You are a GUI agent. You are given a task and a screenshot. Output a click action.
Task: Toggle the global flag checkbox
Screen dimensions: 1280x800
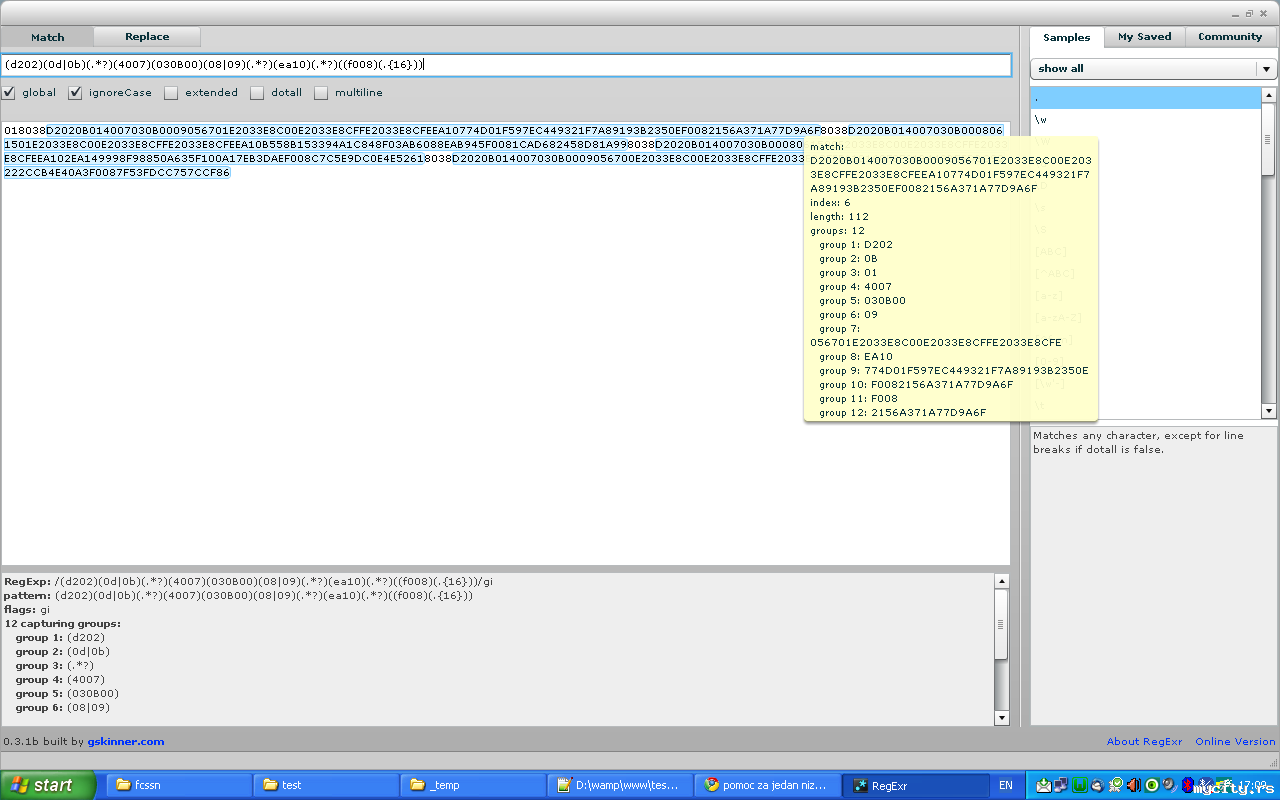pyautogui.click(x=9, y=93)
